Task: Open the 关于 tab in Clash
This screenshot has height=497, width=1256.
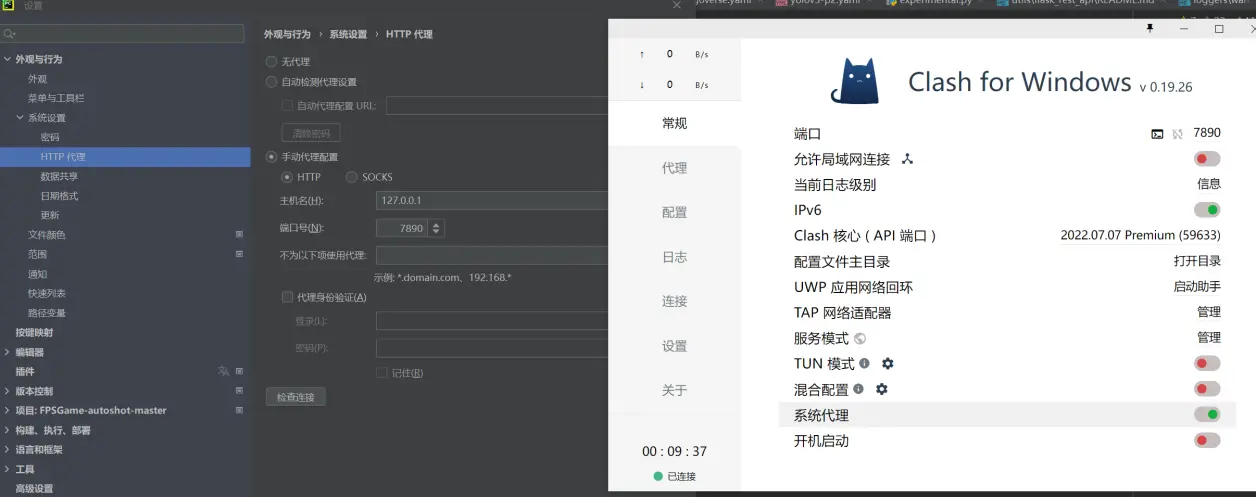Action: pyautogui.click(x=675, y=390)
